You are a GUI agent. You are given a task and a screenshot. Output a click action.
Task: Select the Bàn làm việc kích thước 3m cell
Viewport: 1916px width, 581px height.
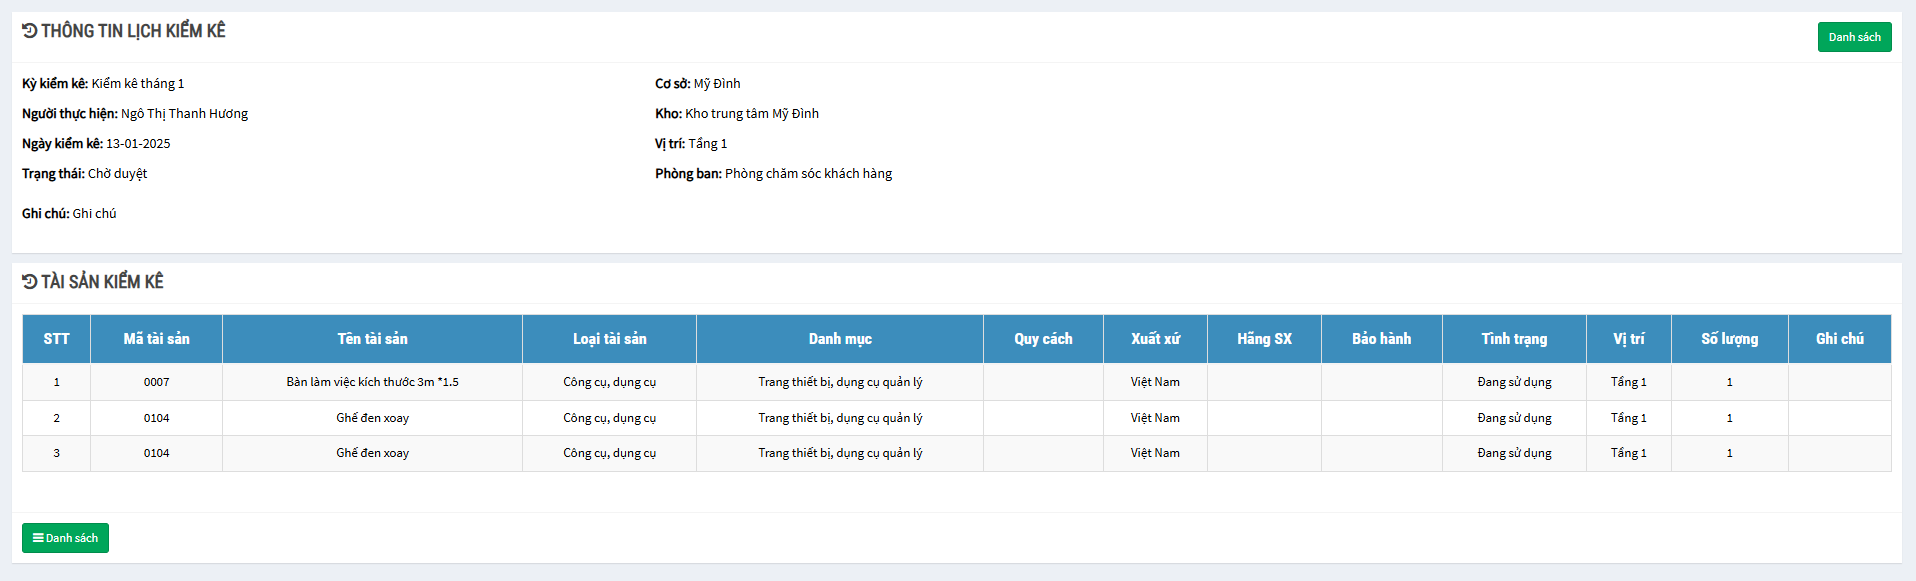pyautogui.click(x=372, y=382)
